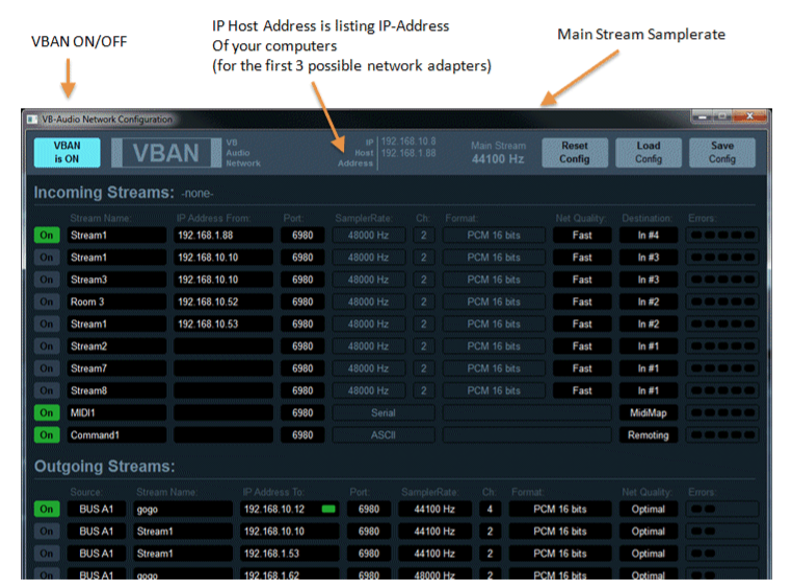Enable incoming stream from 192.168.10.53
The width and height of the screenshot is (797, 588).
point(46,324)
